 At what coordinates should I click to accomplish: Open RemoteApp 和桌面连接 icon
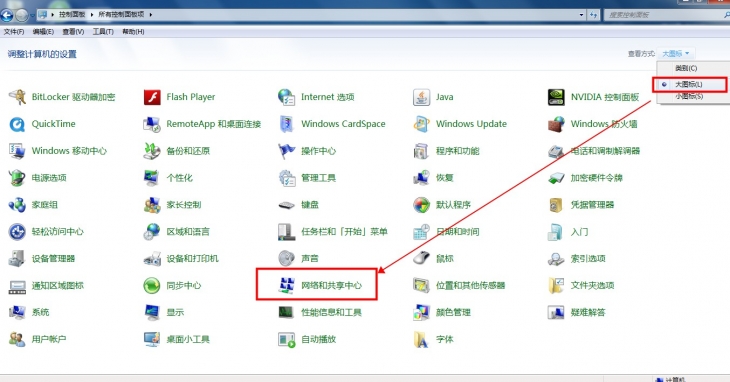[x=152, y=124]
